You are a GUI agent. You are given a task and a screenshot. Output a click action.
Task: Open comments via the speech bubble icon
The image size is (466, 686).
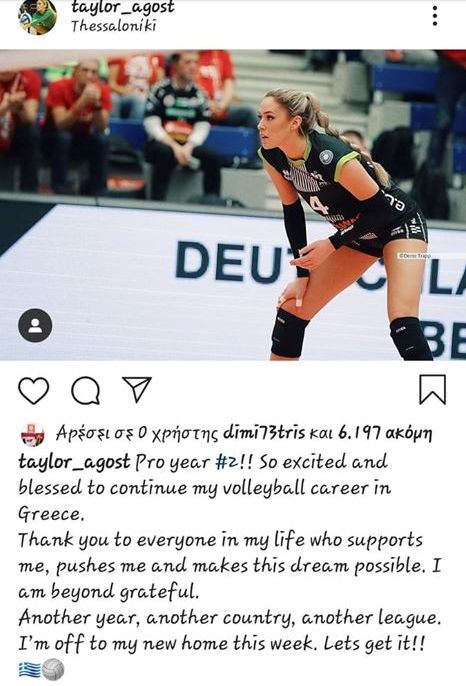[86, 390]
